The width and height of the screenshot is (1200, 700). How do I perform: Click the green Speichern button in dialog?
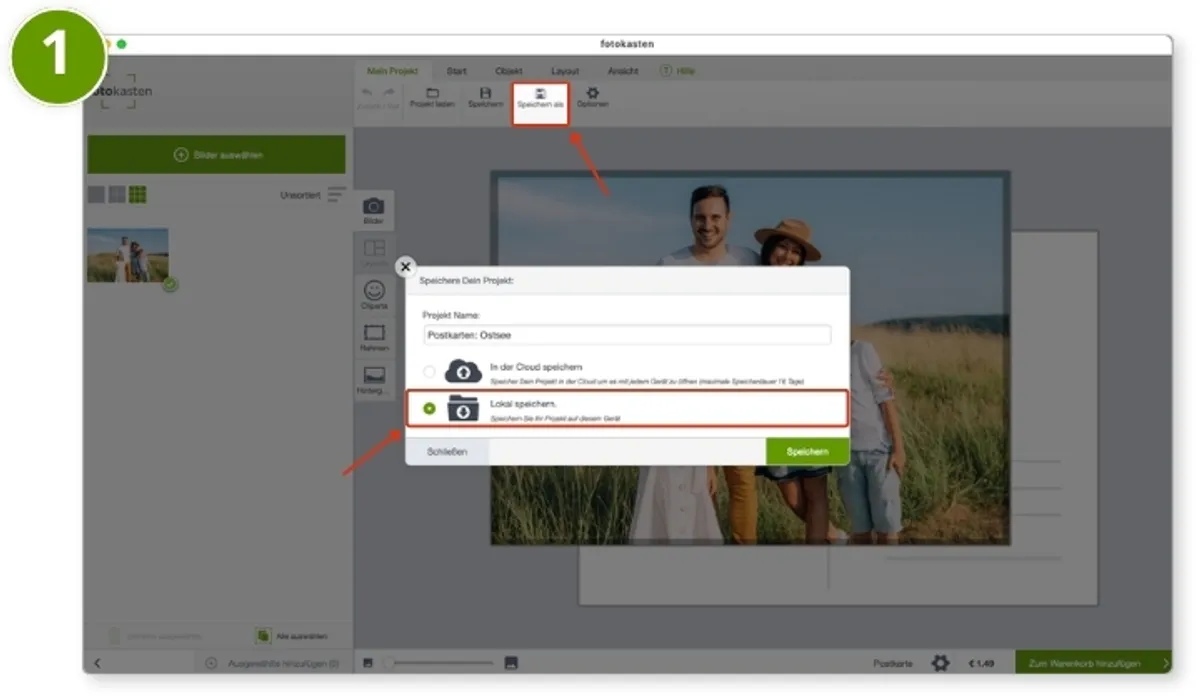pyautogui.click(x=808, y=451)
